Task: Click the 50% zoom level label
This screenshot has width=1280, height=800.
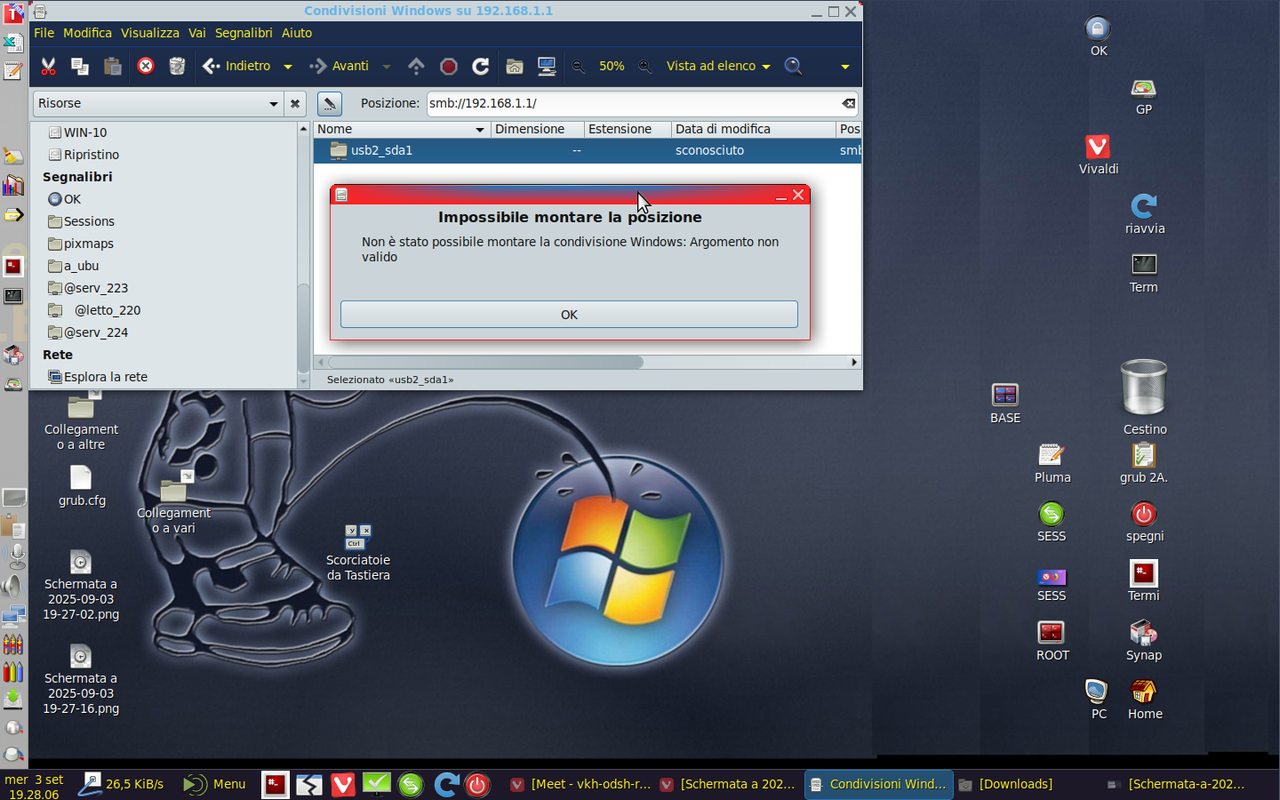Action: pyautogui.click(x=612, y=66)
